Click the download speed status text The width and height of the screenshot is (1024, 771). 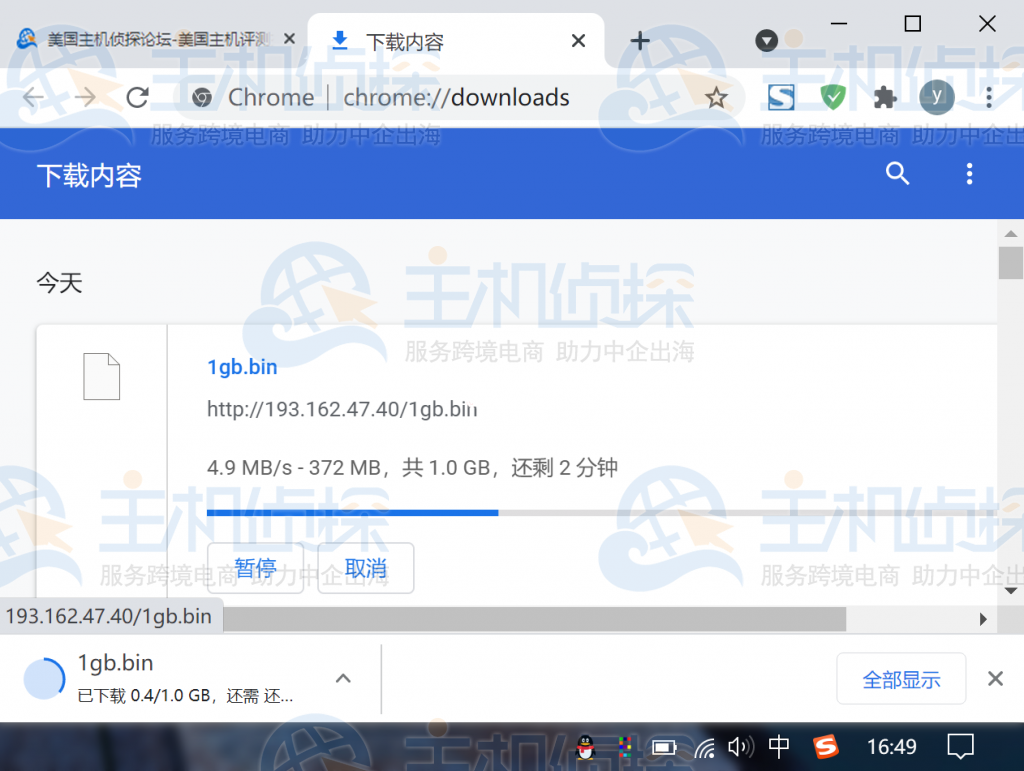412,467
